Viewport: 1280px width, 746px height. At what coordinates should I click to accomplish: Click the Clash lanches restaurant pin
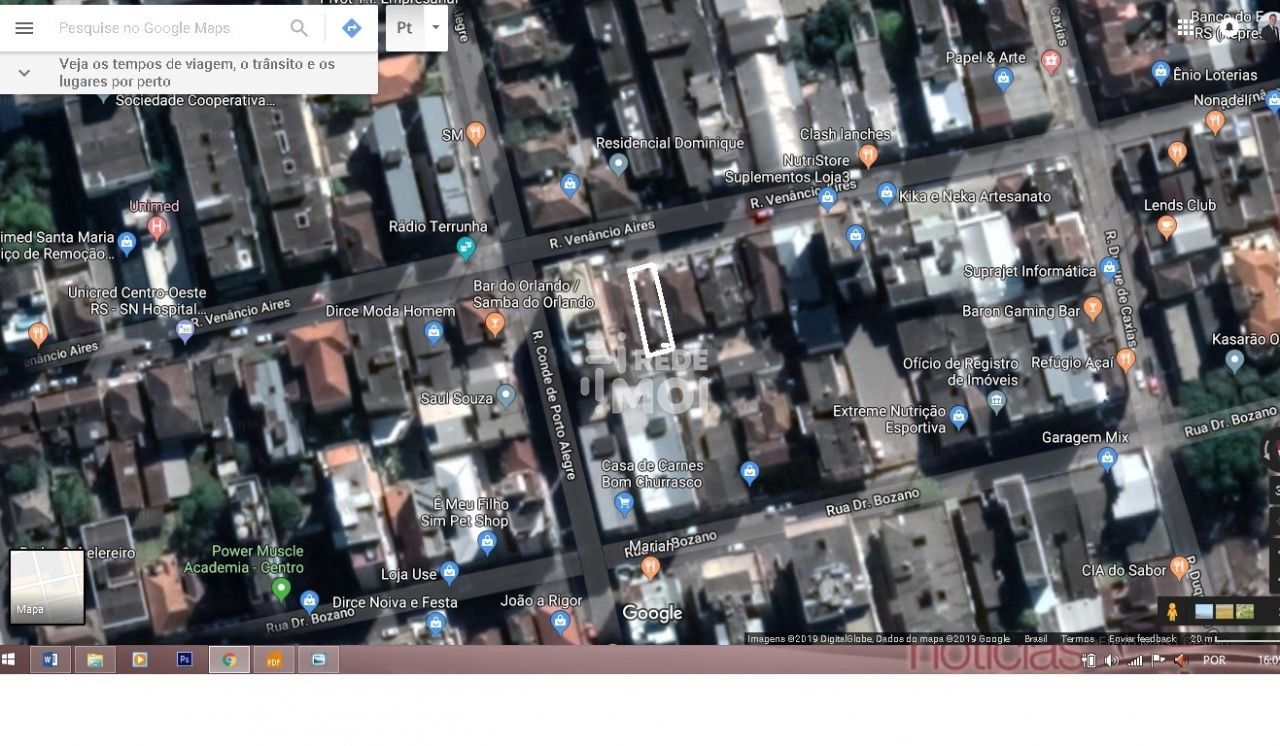868,155
